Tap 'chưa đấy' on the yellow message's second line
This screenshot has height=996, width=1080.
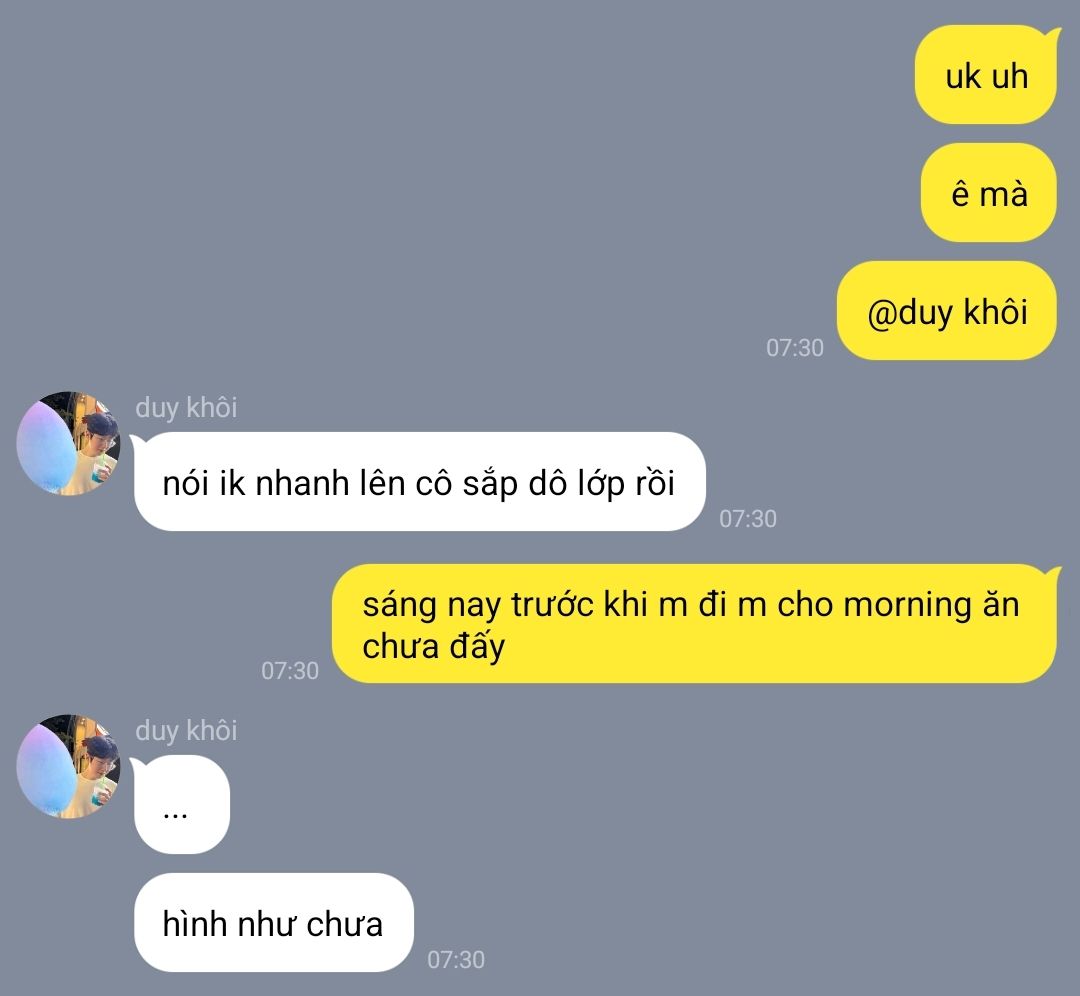click(x=434, y=647)
